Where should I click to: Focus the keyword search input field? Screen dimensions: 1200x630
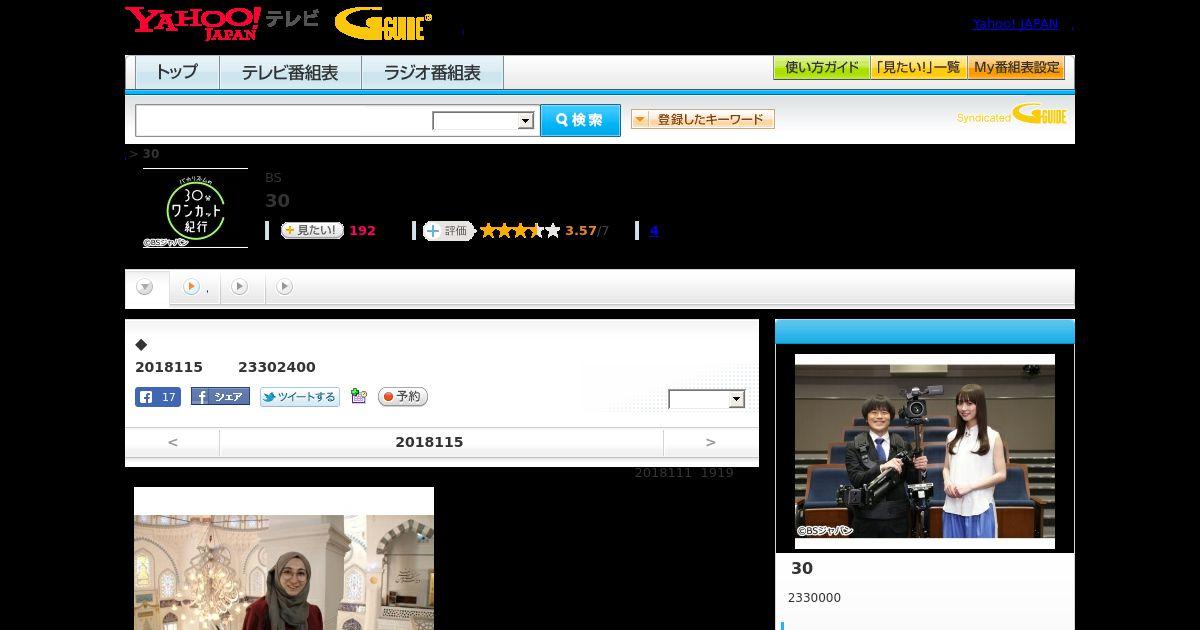point(284,120)
